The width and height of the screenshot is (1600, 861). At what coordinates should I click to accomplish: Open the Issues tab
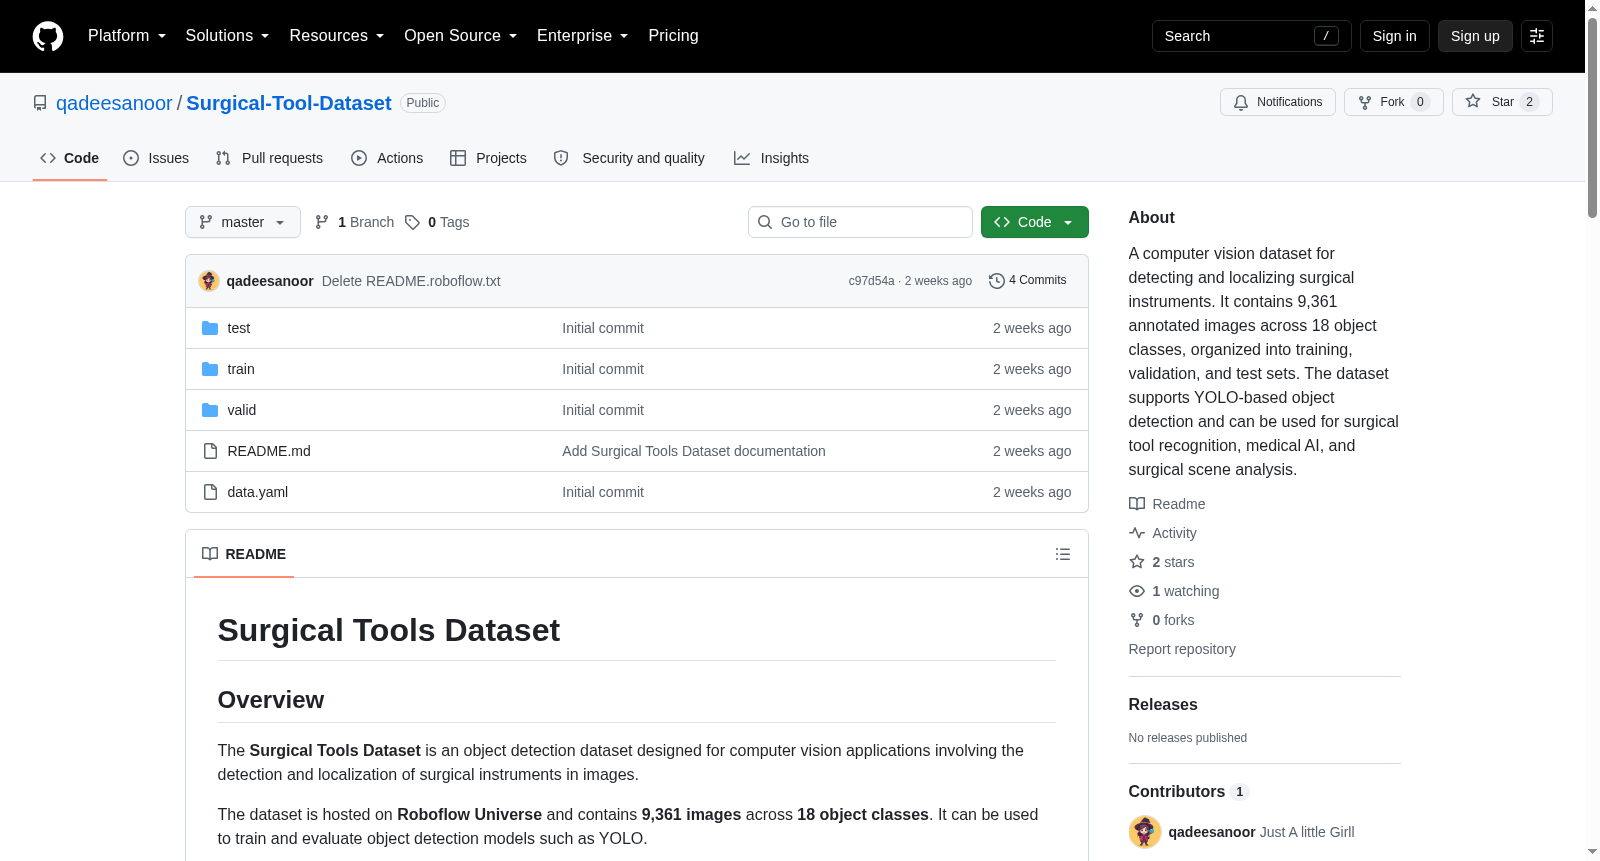(x=156, y=158)
